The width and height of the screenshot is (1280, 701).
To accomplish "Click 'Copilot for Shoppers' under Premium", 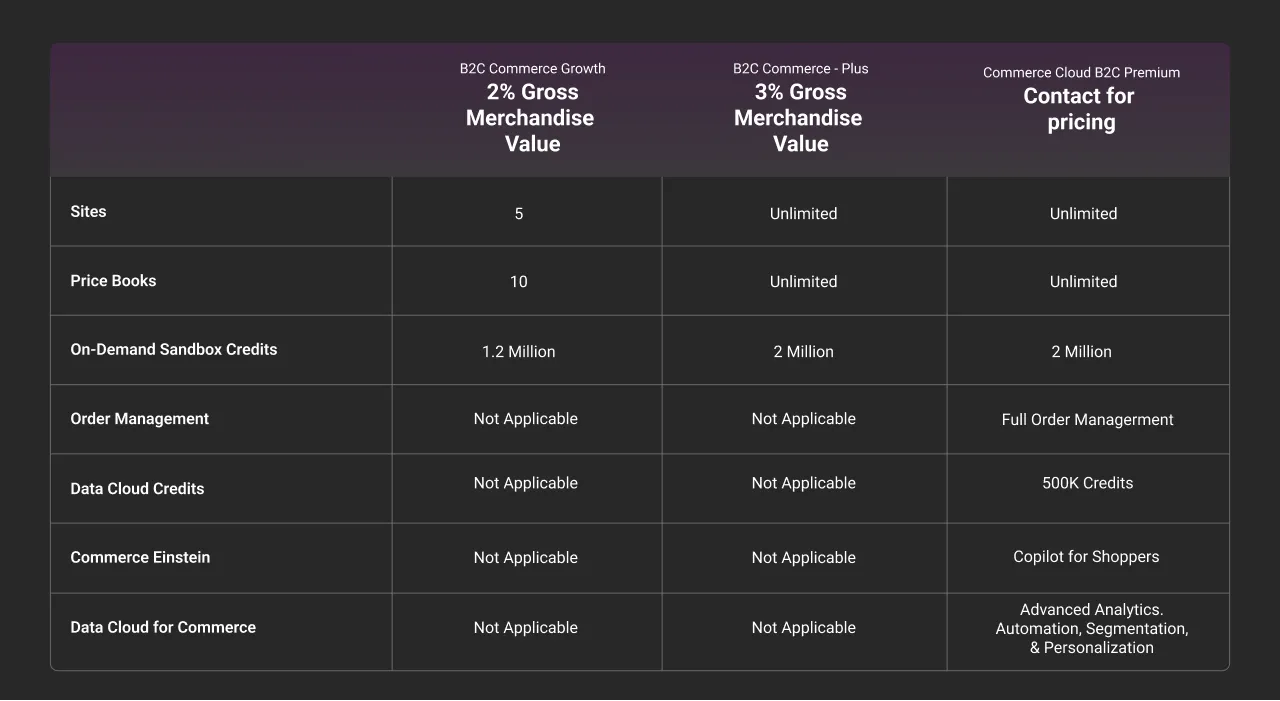I will tap(1086, 556).
